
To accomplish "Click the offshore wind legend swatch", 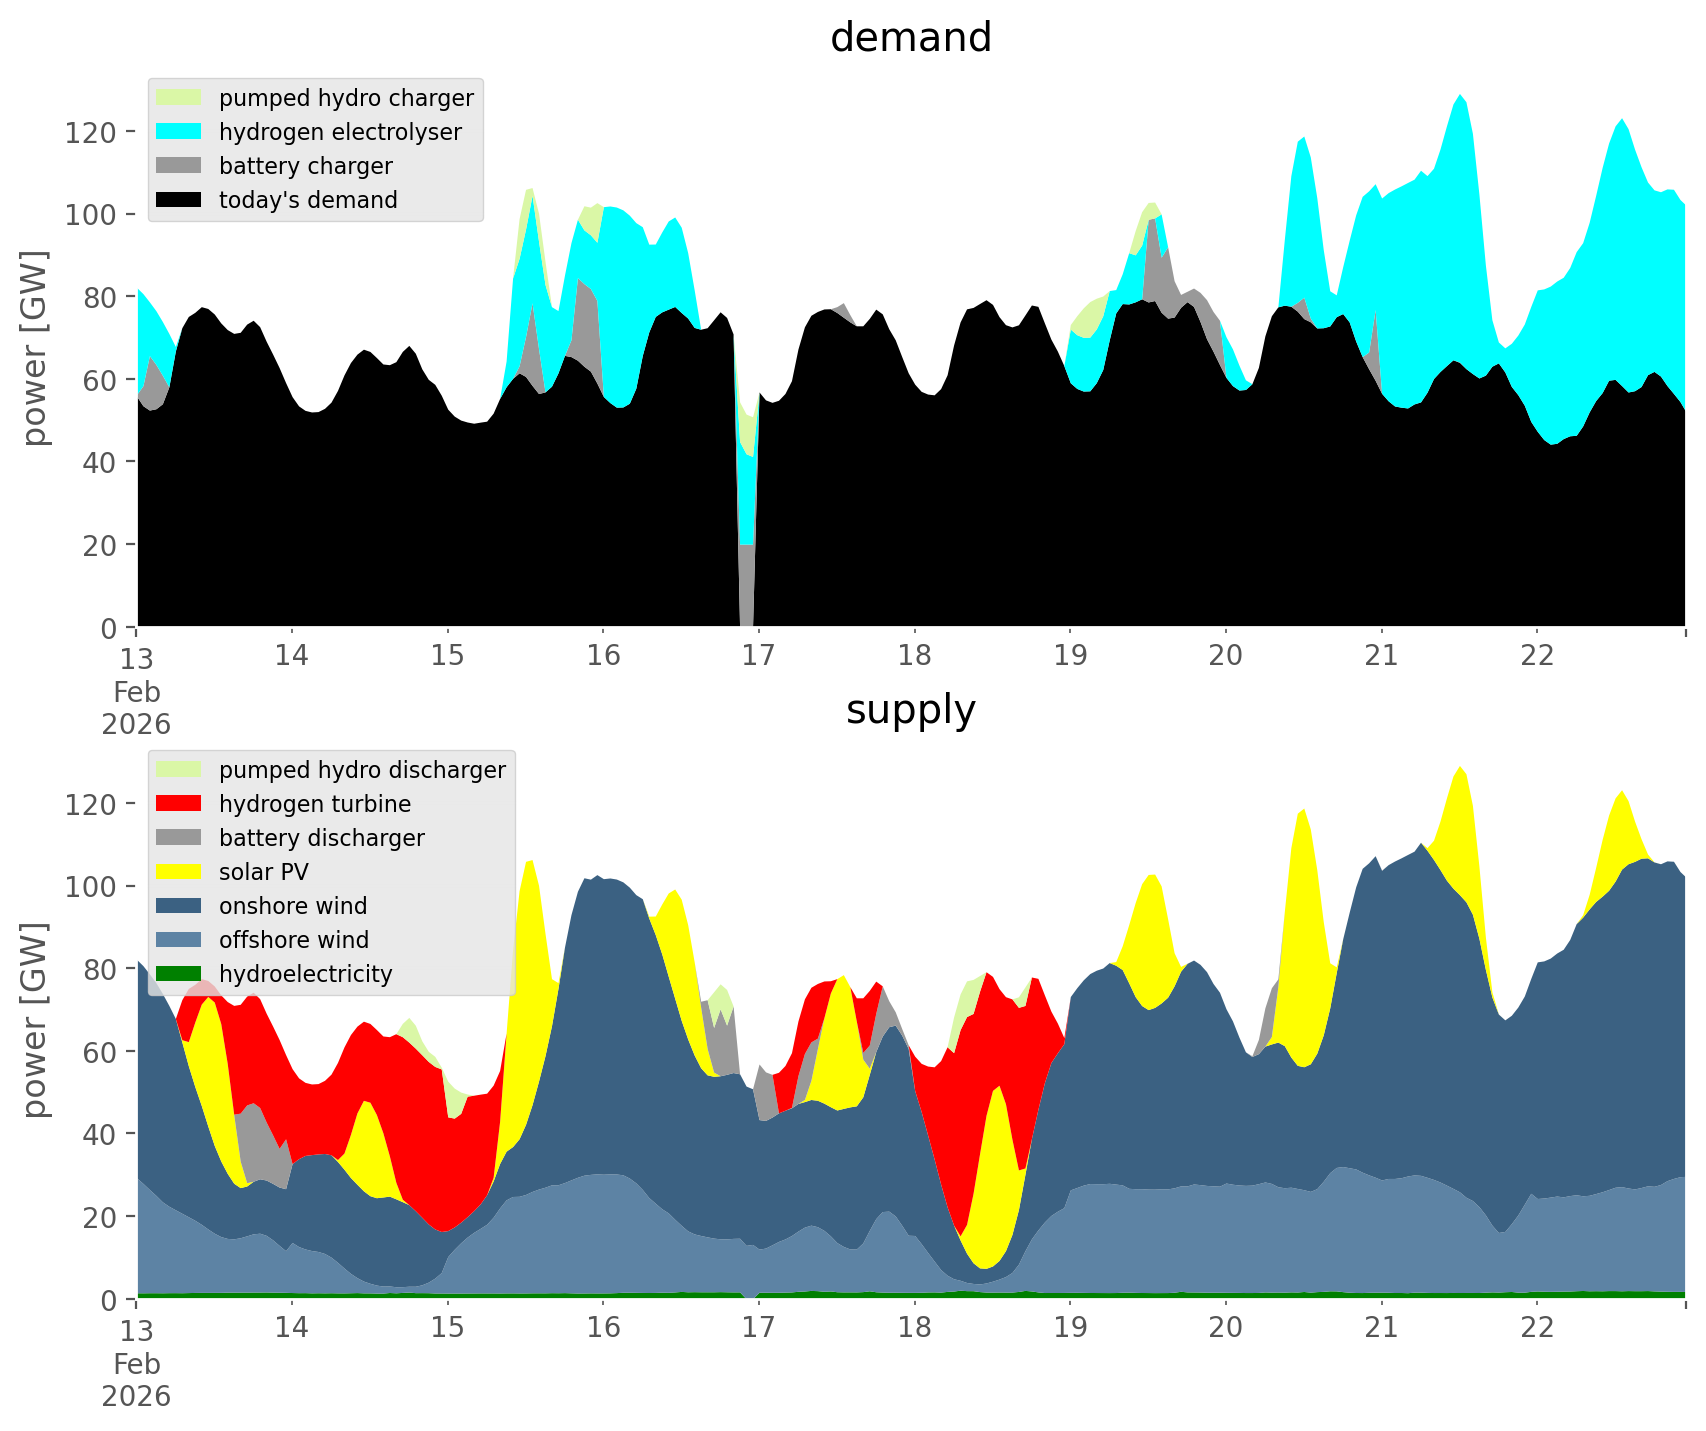I will point(179,940).
